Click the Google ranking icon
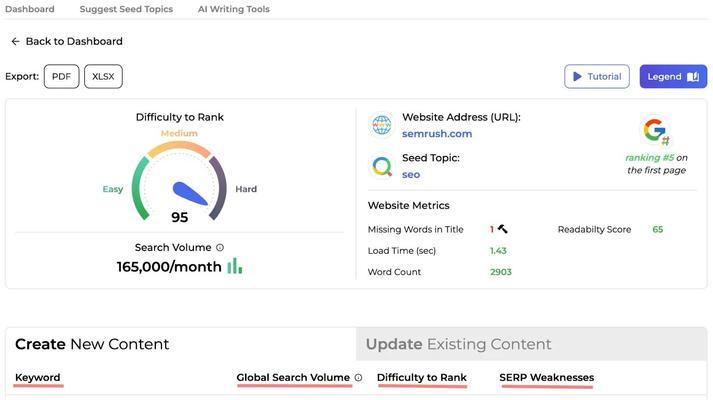The image size is (713, 400). (x=656, y=132)
